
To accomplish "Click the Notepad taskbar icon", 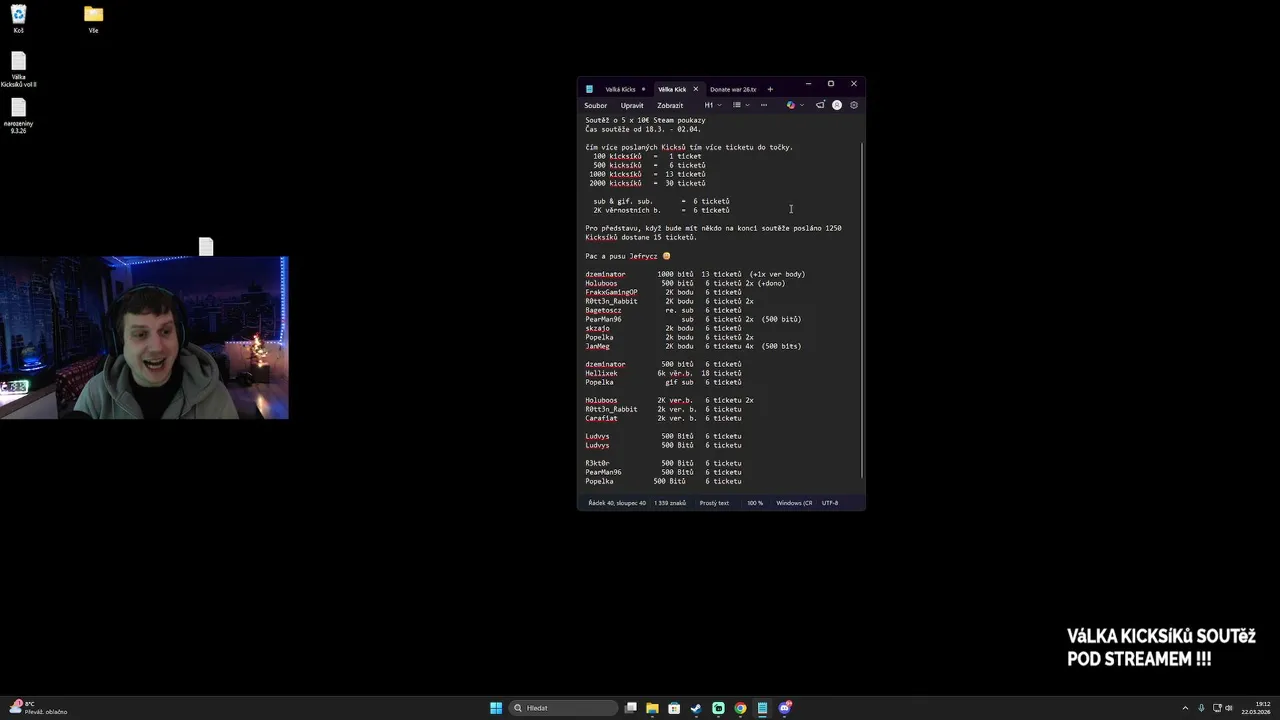I will coord(762,708).
